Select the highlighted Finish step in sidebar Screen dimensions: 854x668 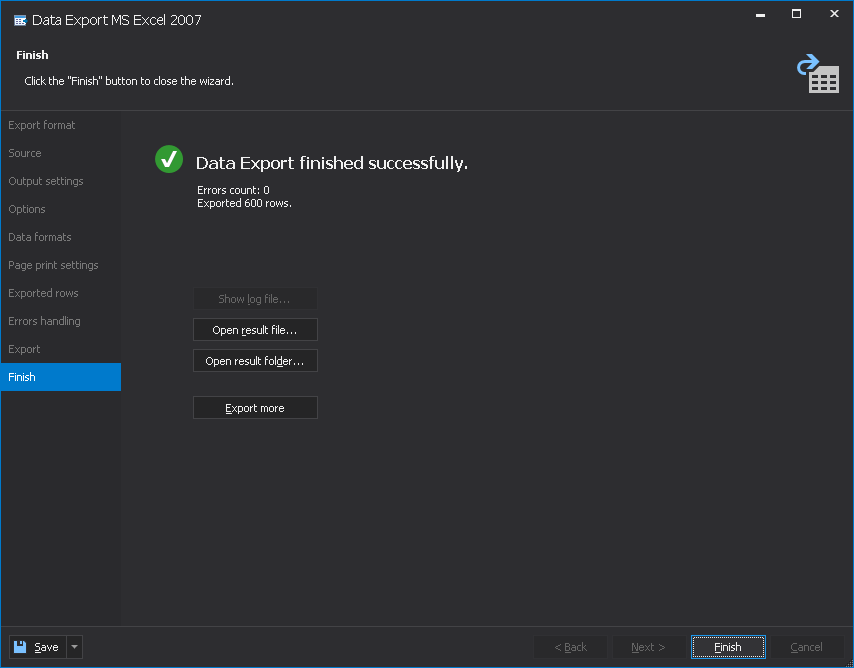[x=60, y=377]
